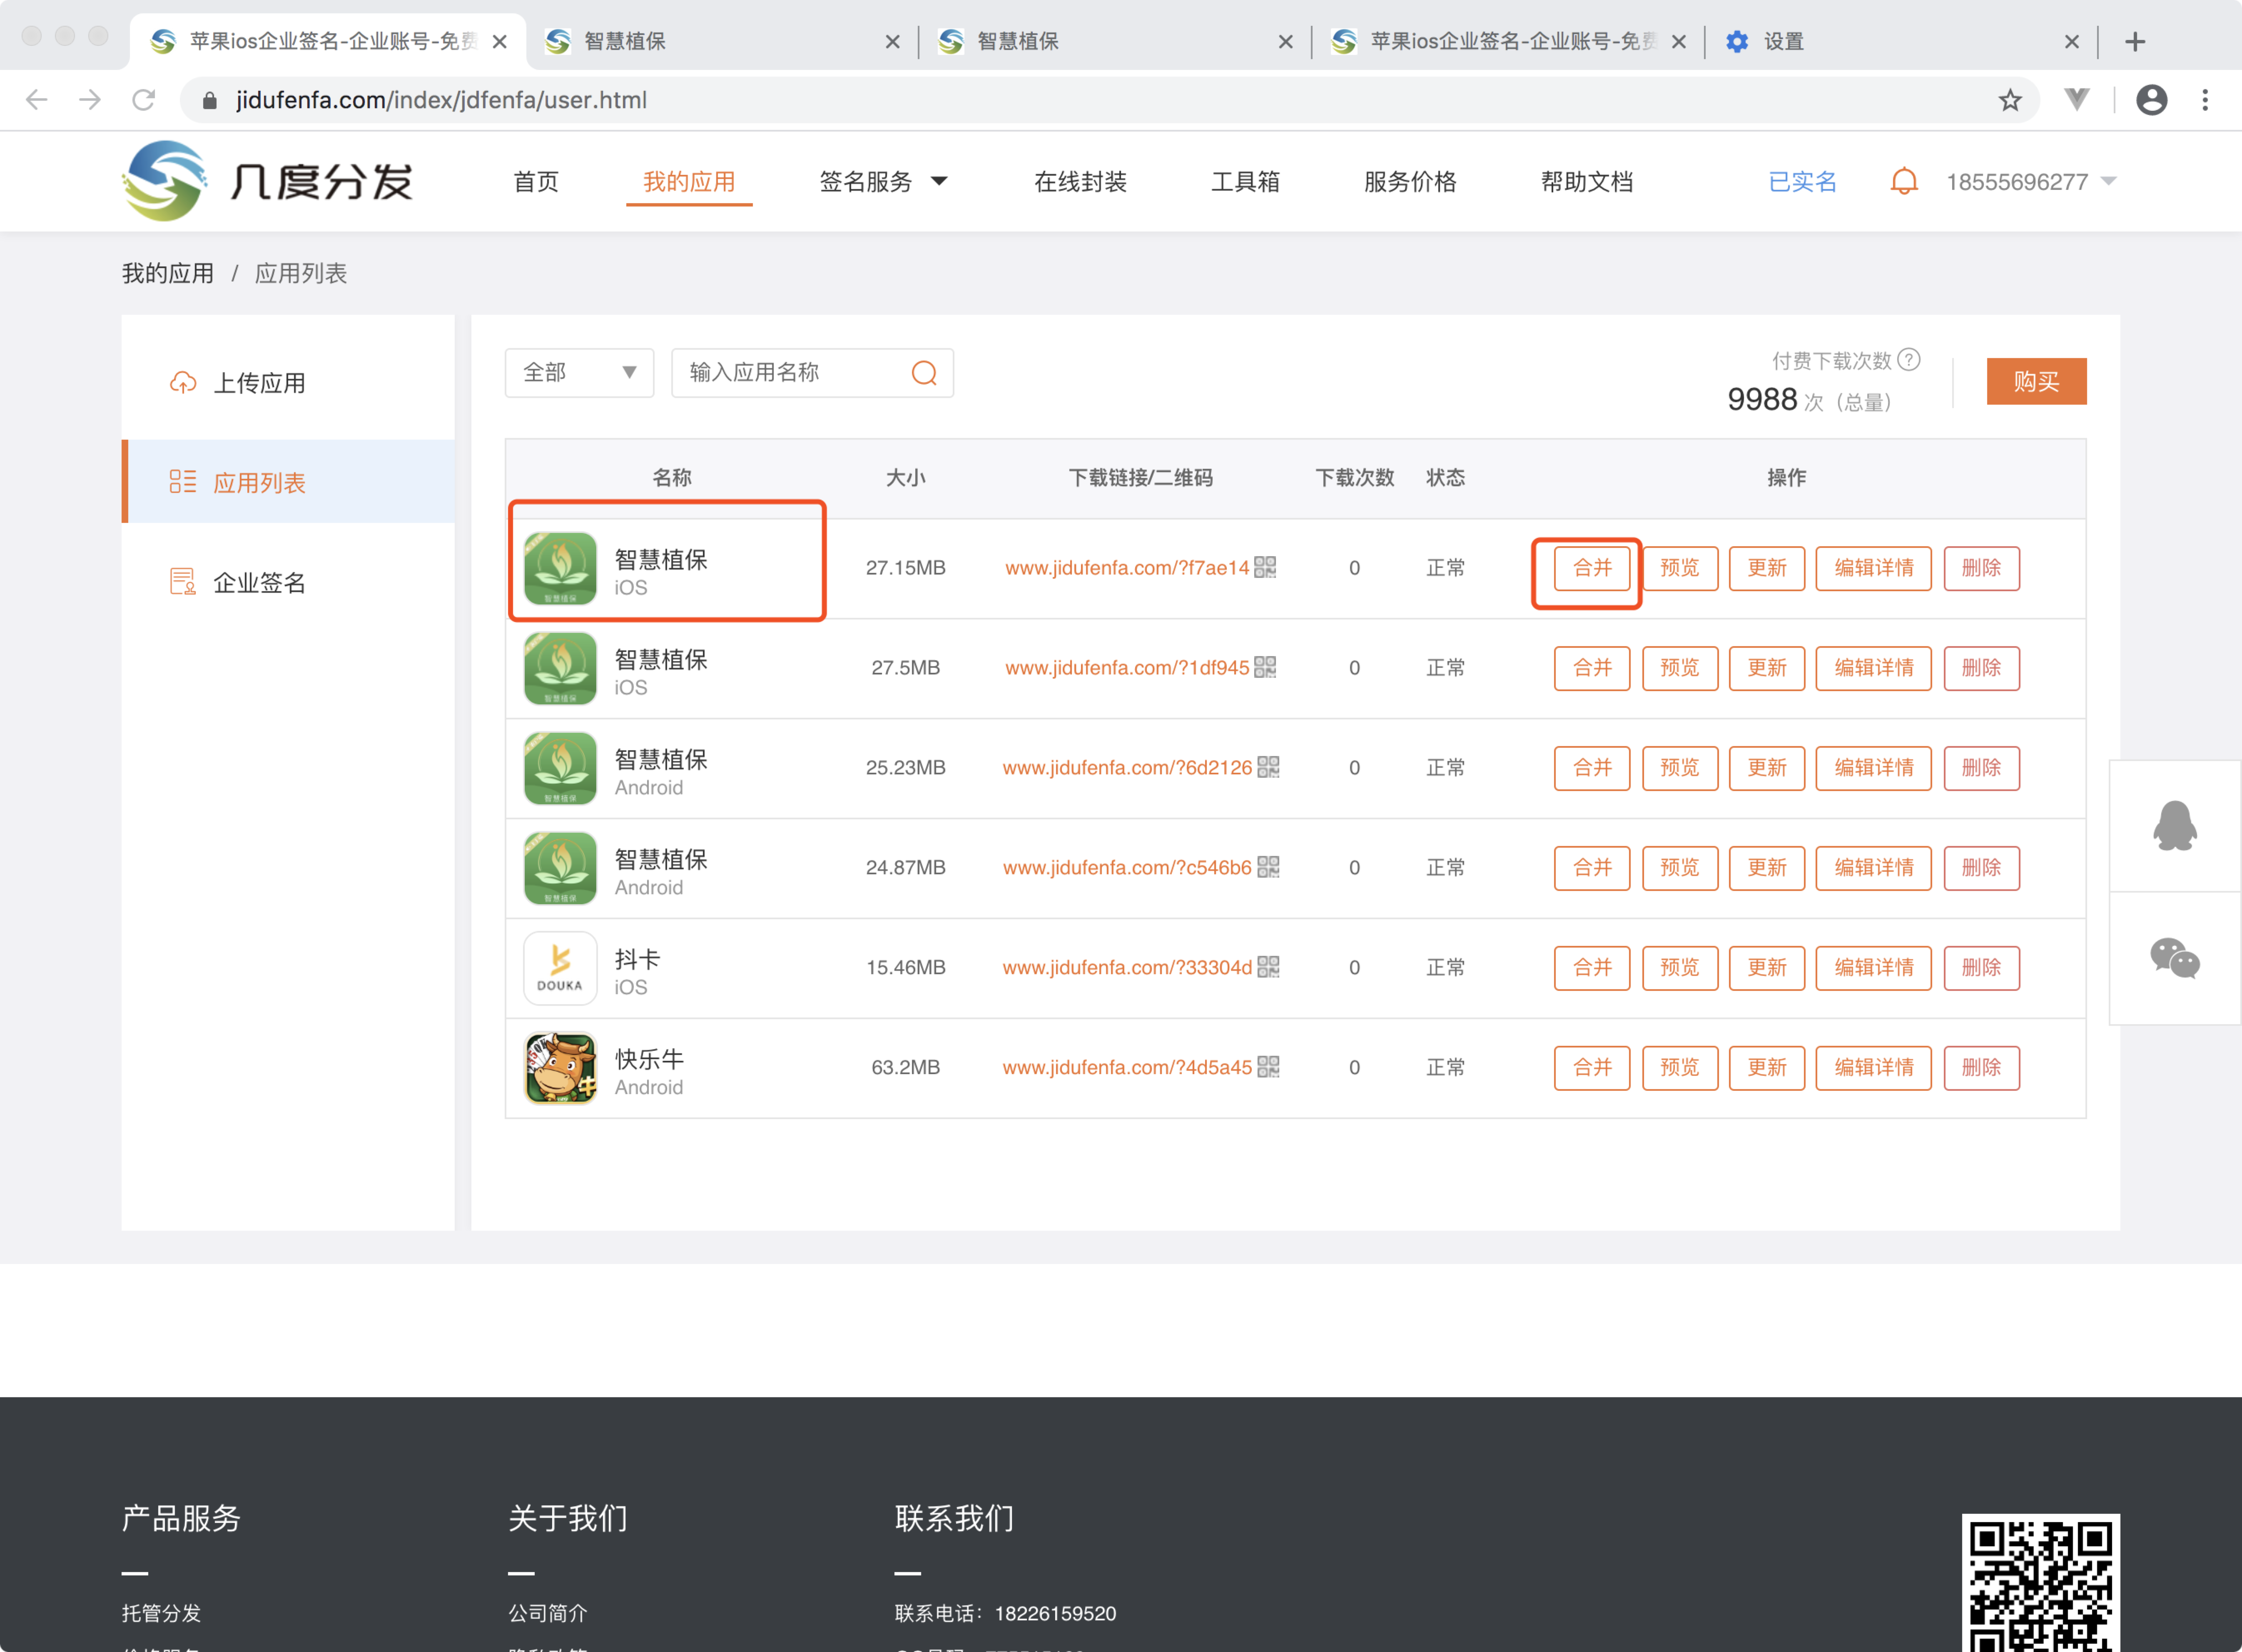The height and width of the screenshot is (1652, 2242).
Task: Go to 首页 in navigation
Action: 536,182
